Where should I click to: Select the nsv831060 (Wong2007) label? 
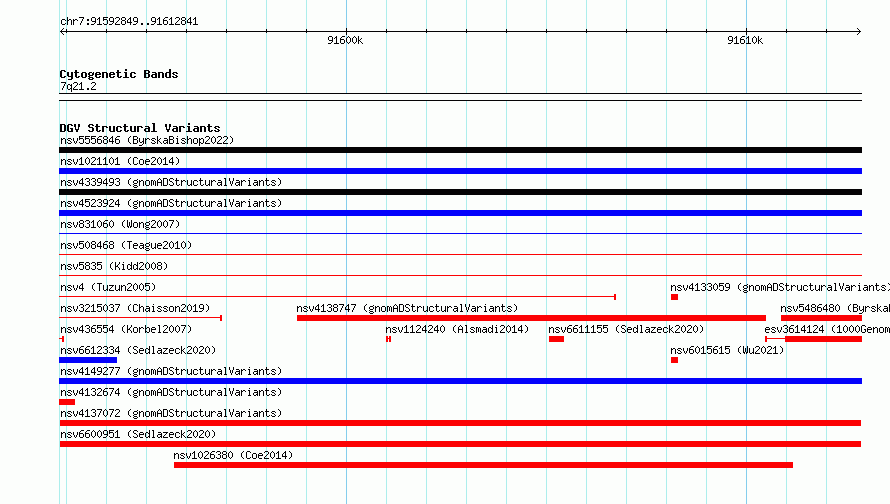pyautogui.click(x=120, y=224)
